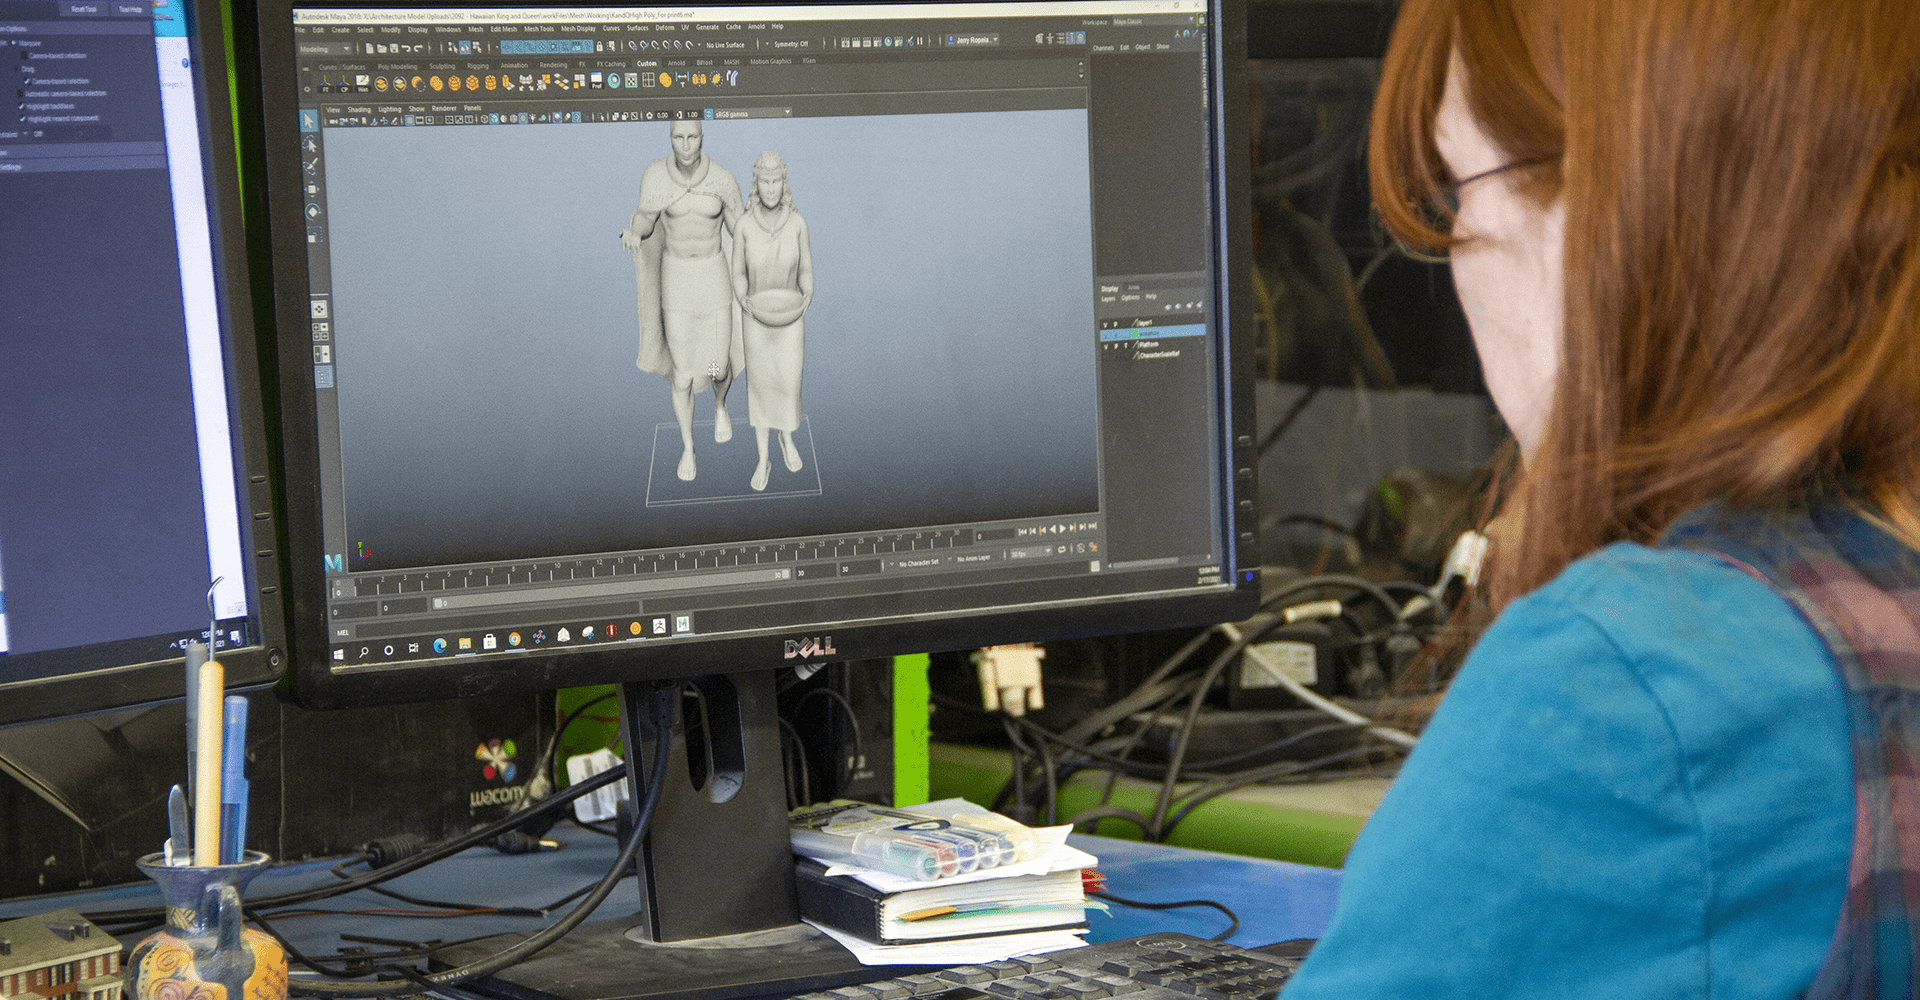Image resolution: width=1920 pixels, height=1000 pixels.
Task: Open the No Anim Layer dropdown
Action: tap(969, 558)
